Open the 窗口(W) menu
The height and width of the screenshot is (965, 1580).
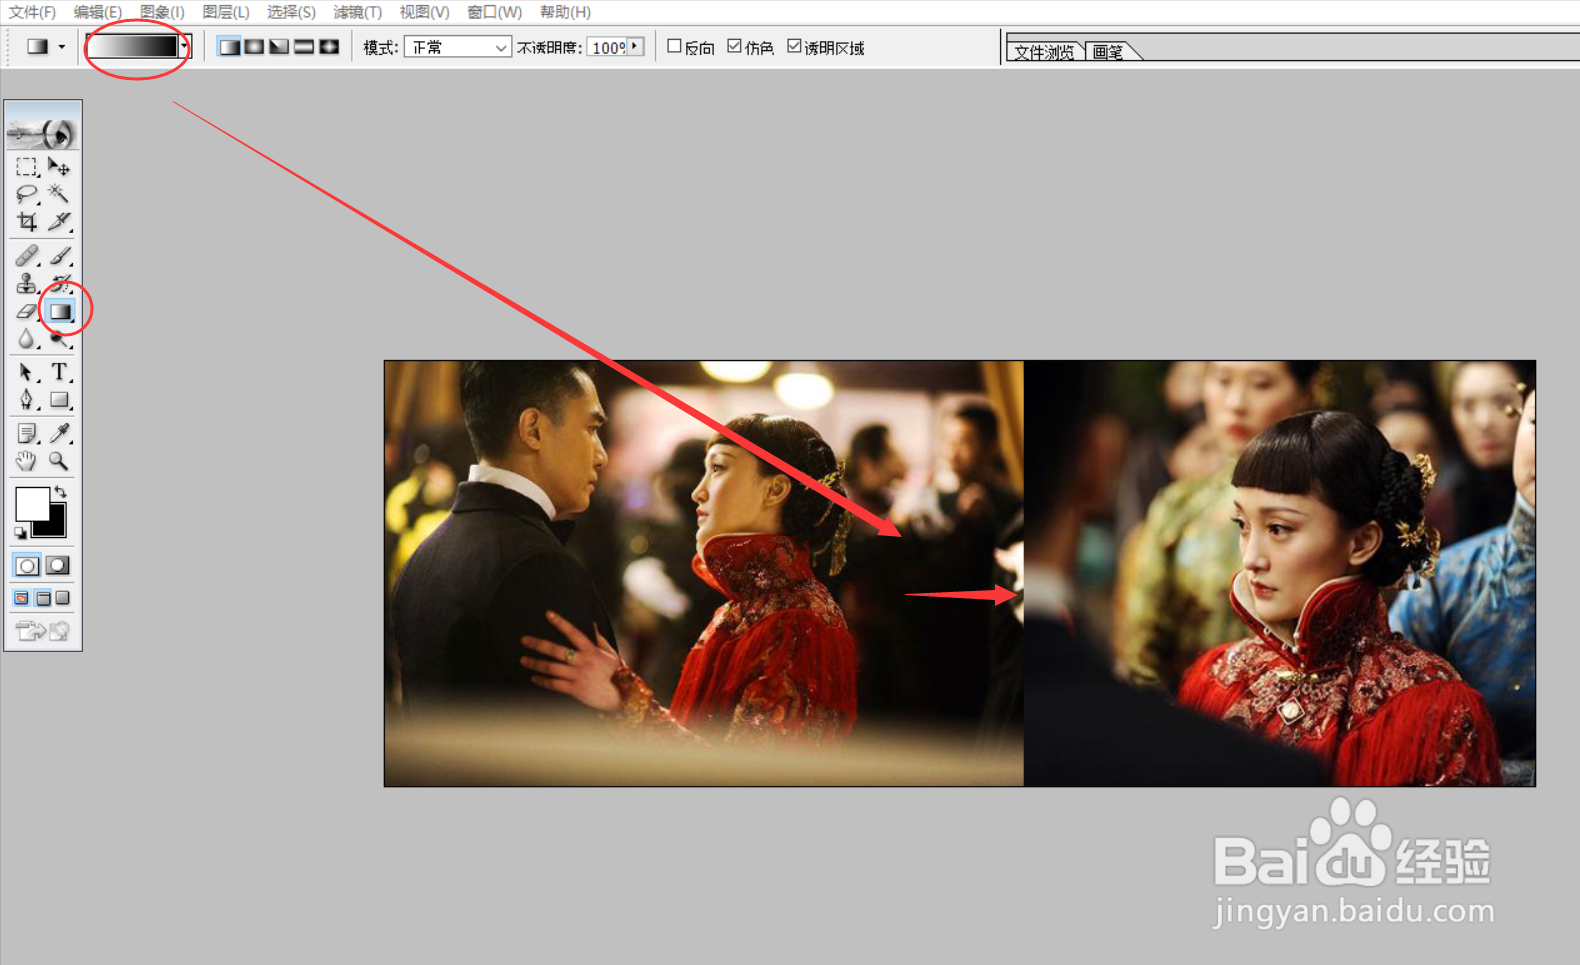pyautogui.click(x=494, y=12)
